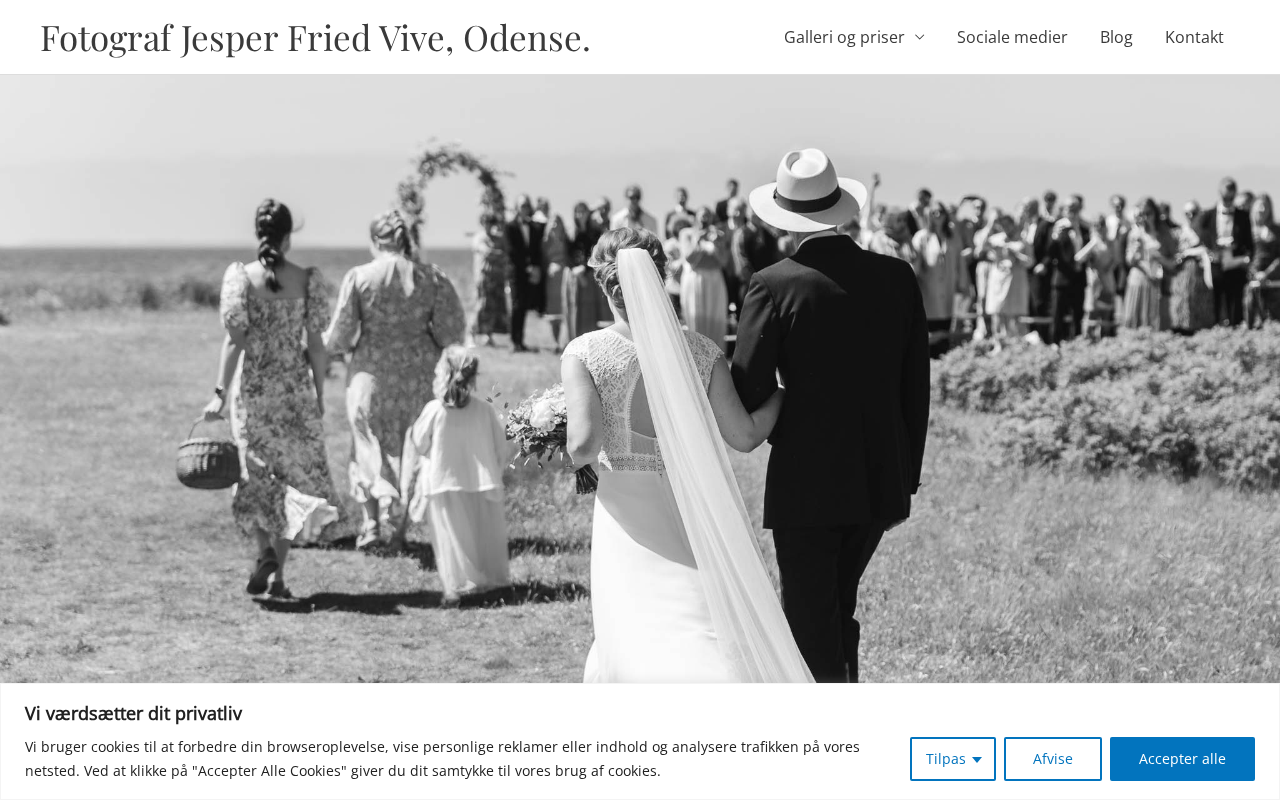
Task: Click the Fotograf Jesper Fried Vive site title
Action: (x=315, y=37)
